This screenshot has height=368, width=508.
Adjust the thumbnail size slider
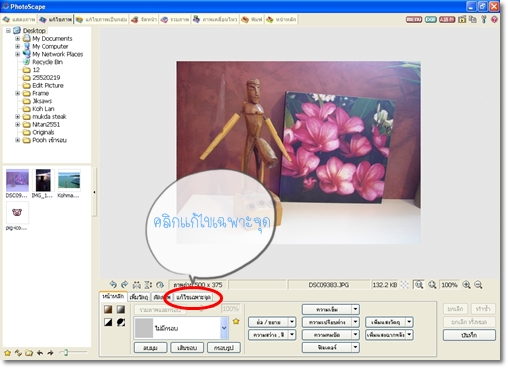pos(66,352)
